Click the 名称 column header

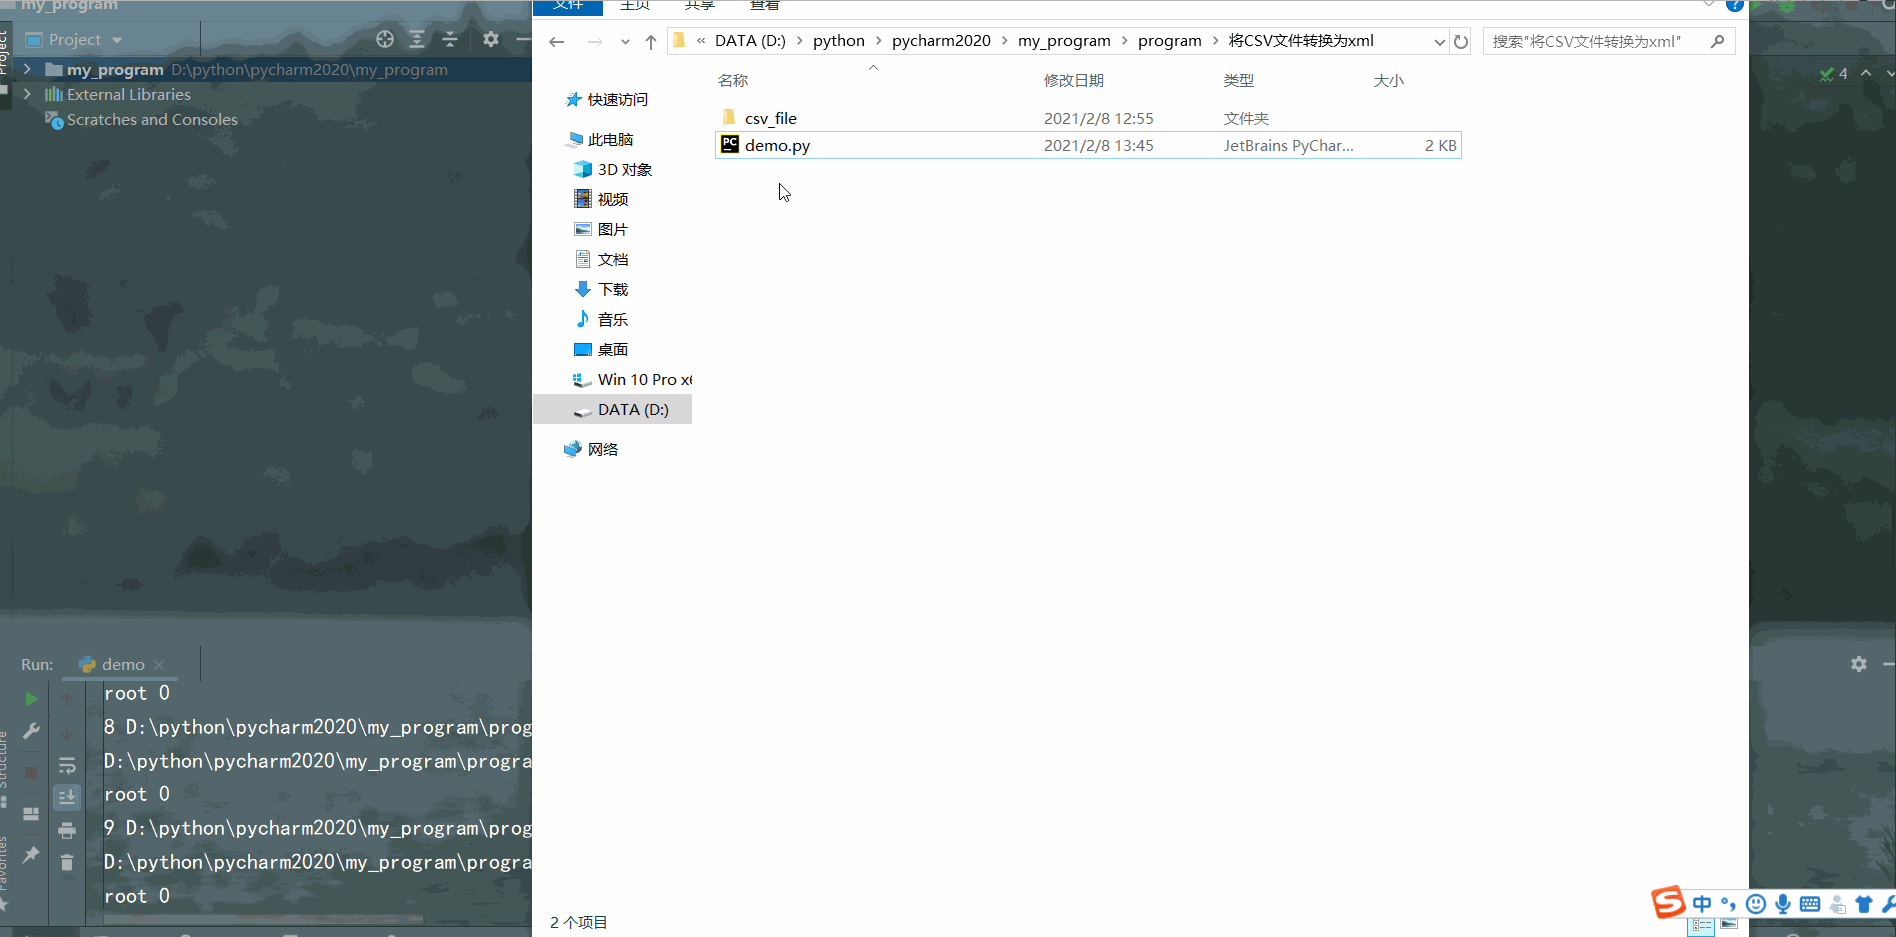tap(733, 80)
